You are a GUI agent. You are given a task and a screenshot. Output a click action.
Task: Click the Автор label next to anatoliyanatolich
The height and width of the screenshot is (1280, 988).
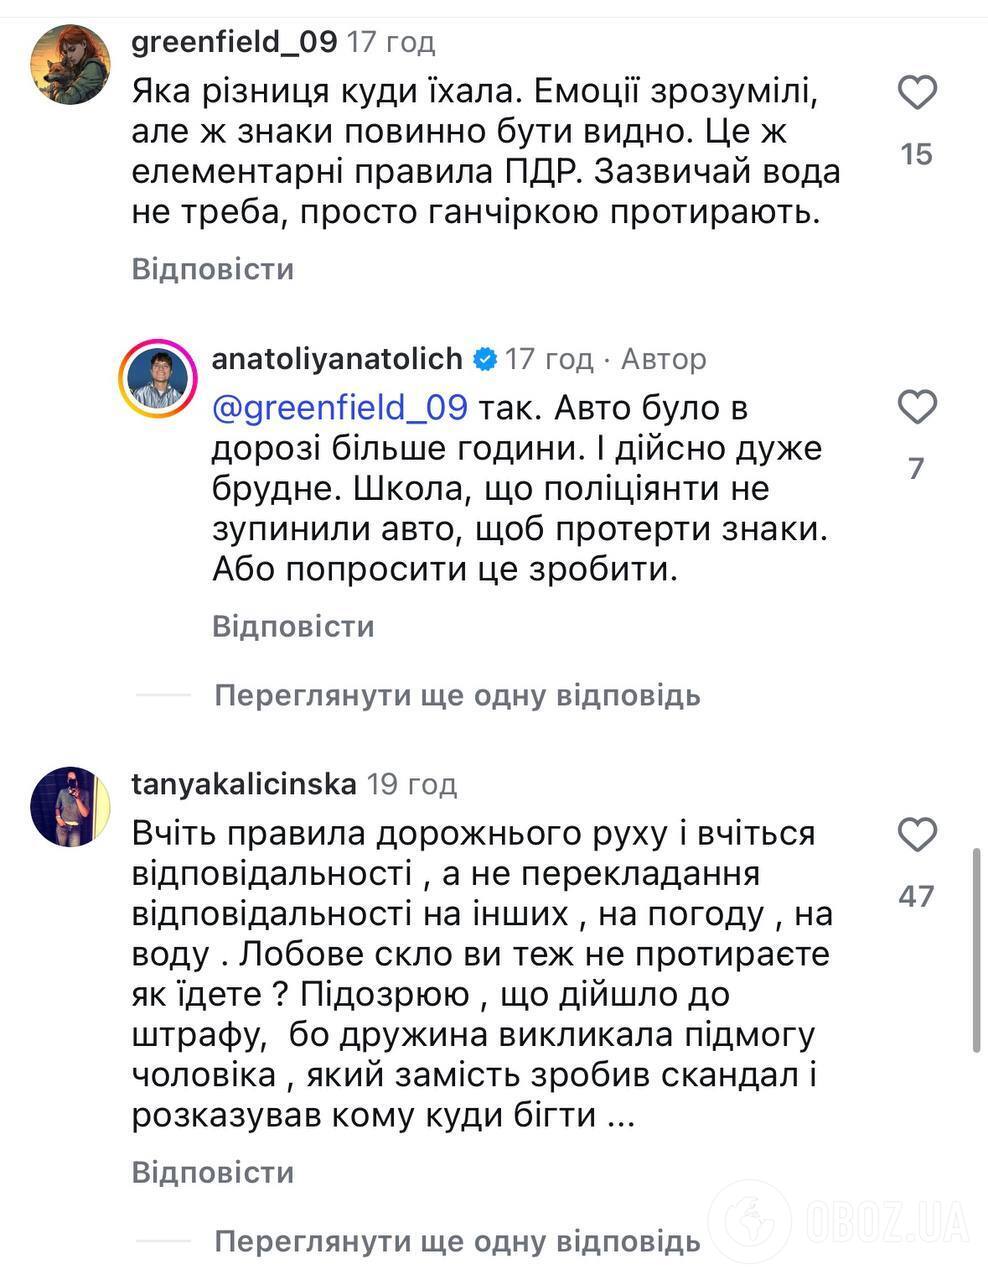pyautogui.click(x=665, y=358)
